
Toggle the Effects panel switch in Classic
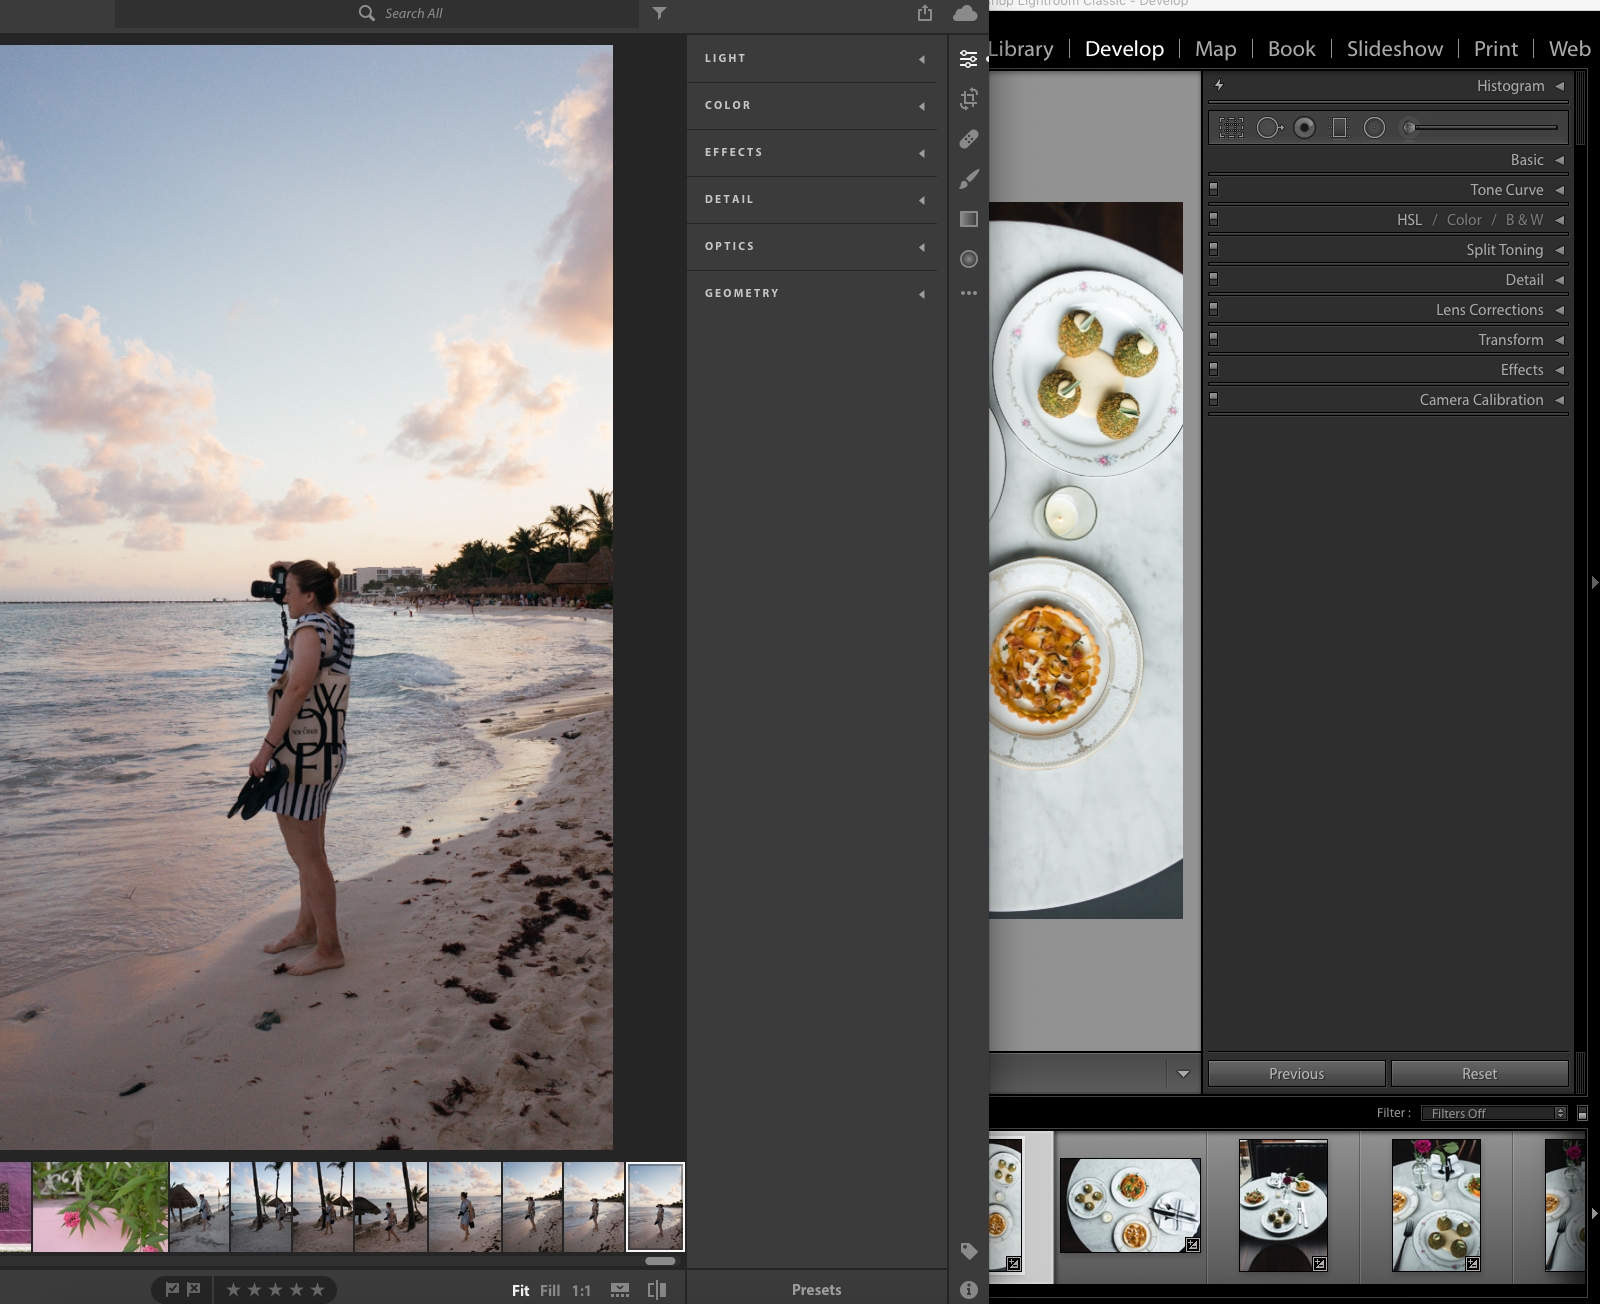1214,370
